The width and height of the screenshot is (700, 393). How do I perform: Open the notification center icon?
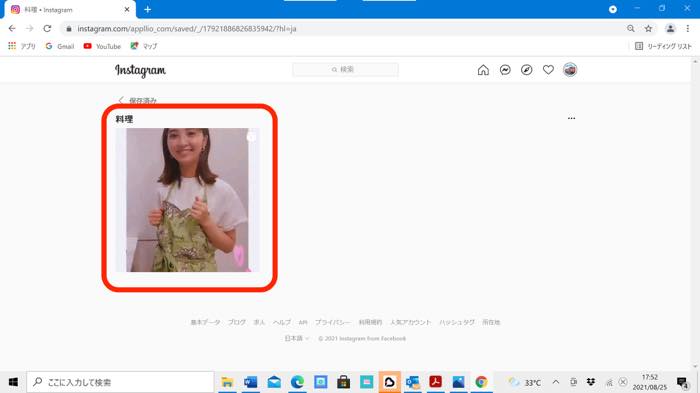coord(682,382)
